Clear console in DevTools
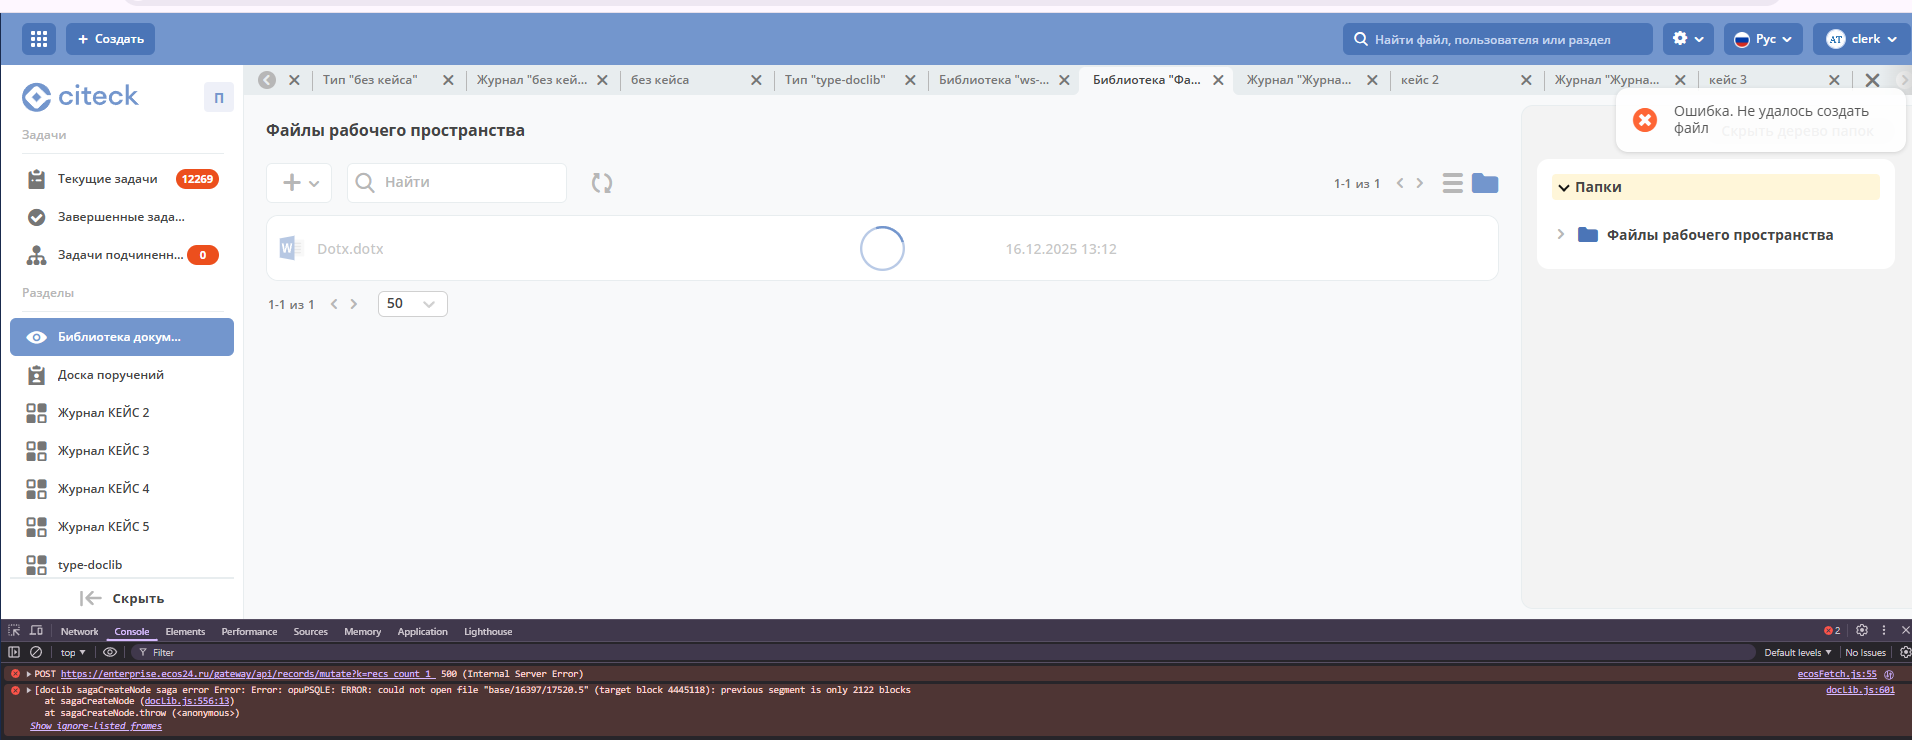 click(36, 652)
